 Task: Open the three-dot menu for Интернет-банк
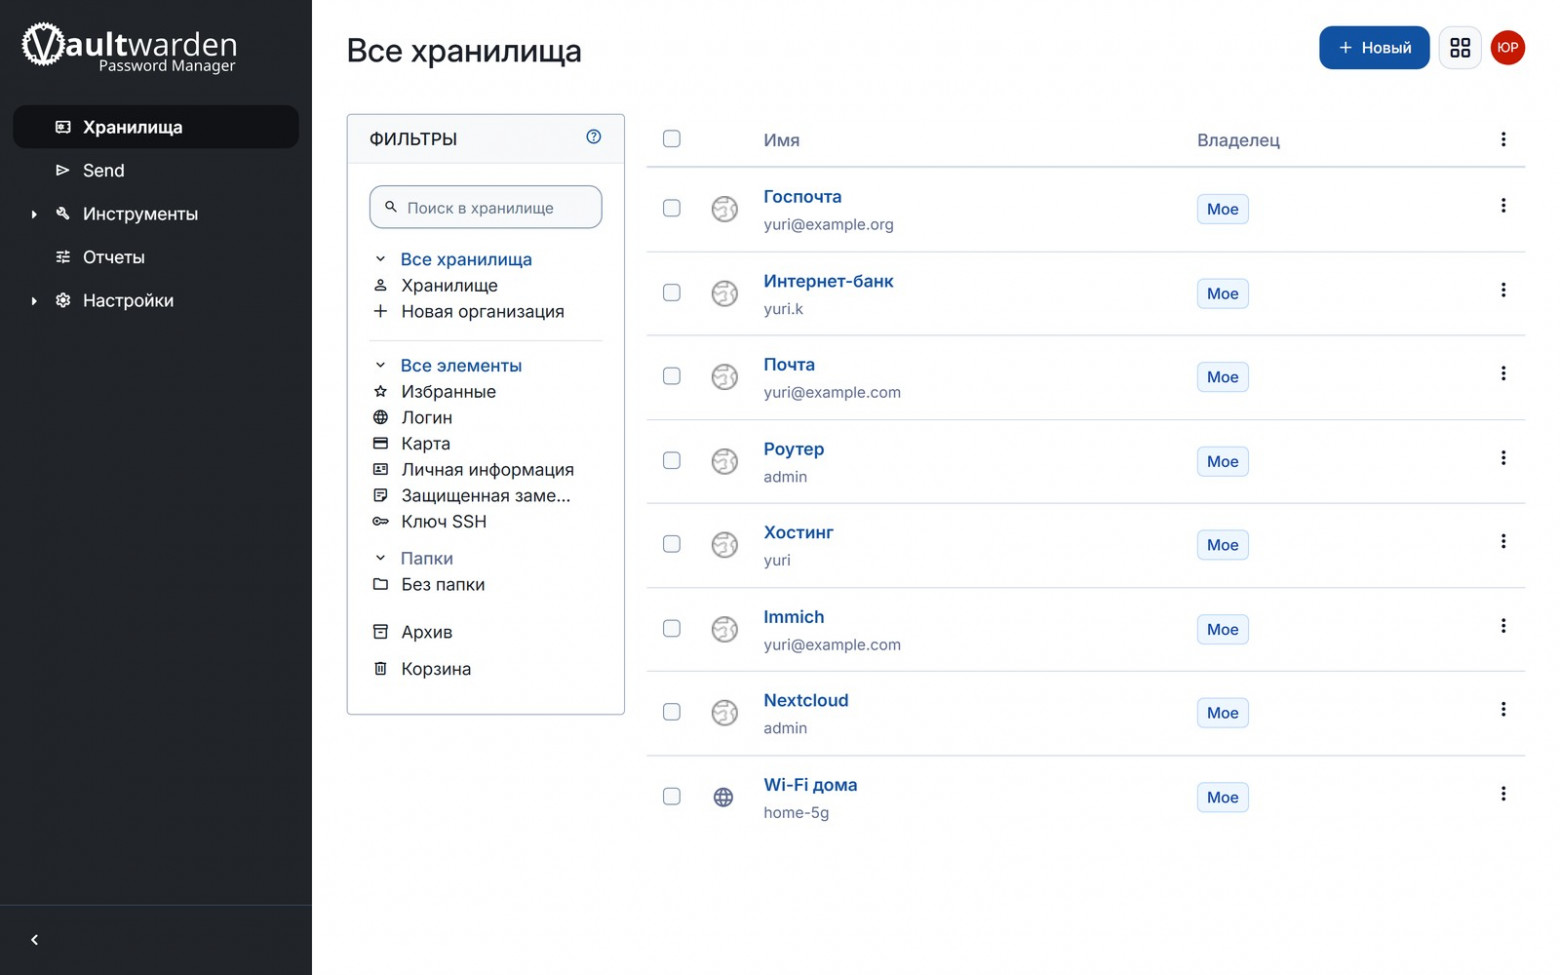(x=1502, y=290)
